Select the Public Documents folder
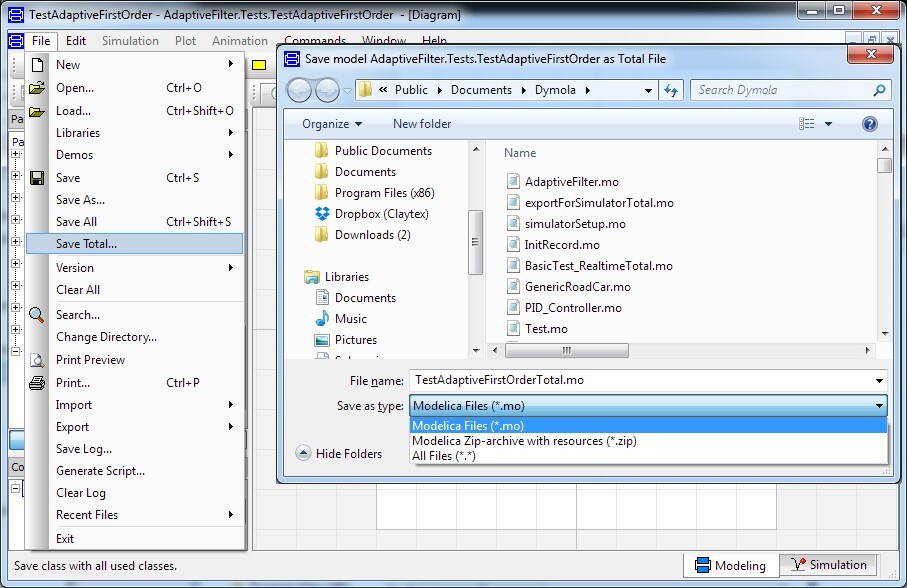 point(374,151)
